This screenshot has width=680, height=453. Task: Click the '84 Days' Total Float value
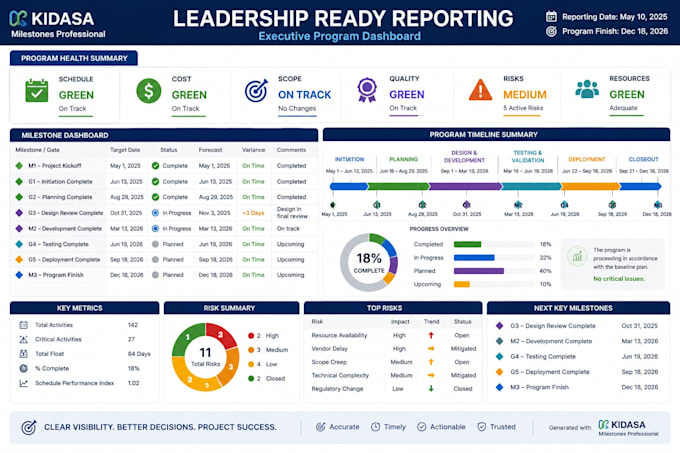pyautogui.click(x=139, y=354)
